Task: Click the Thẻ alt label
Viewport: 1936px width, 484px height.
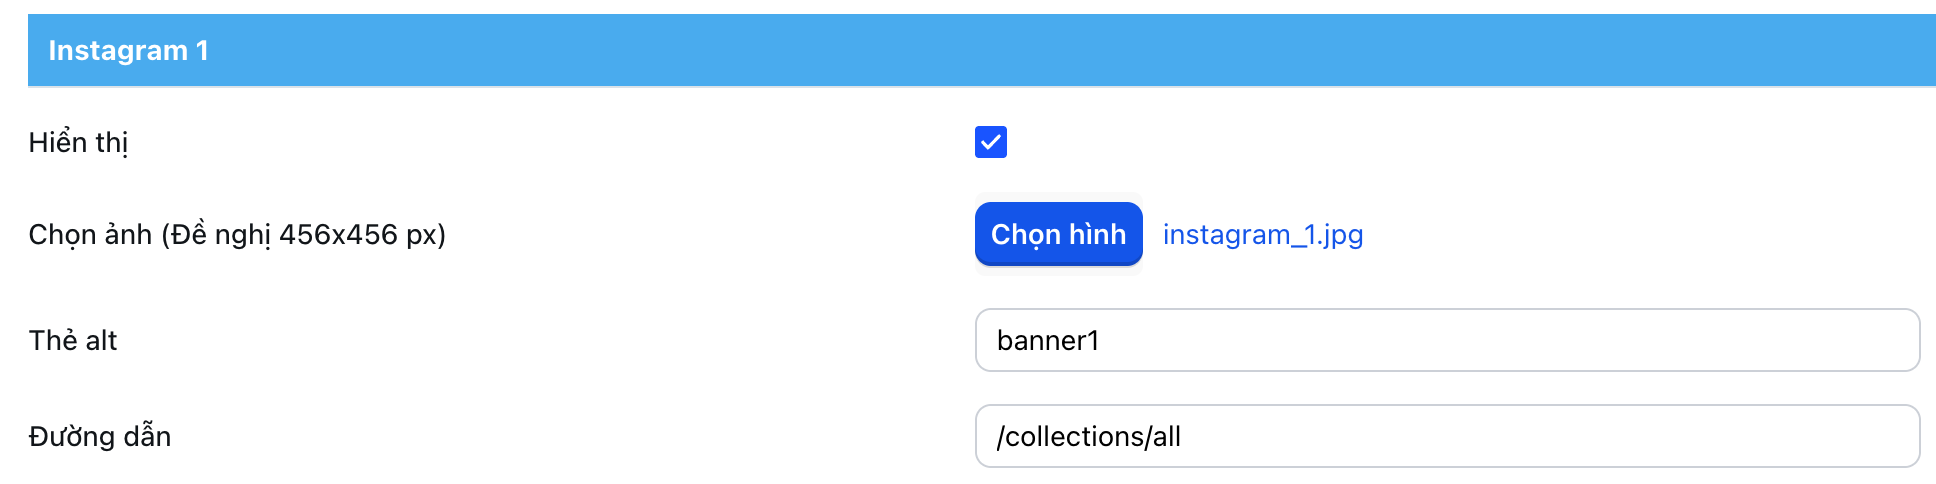Action: 73,341
